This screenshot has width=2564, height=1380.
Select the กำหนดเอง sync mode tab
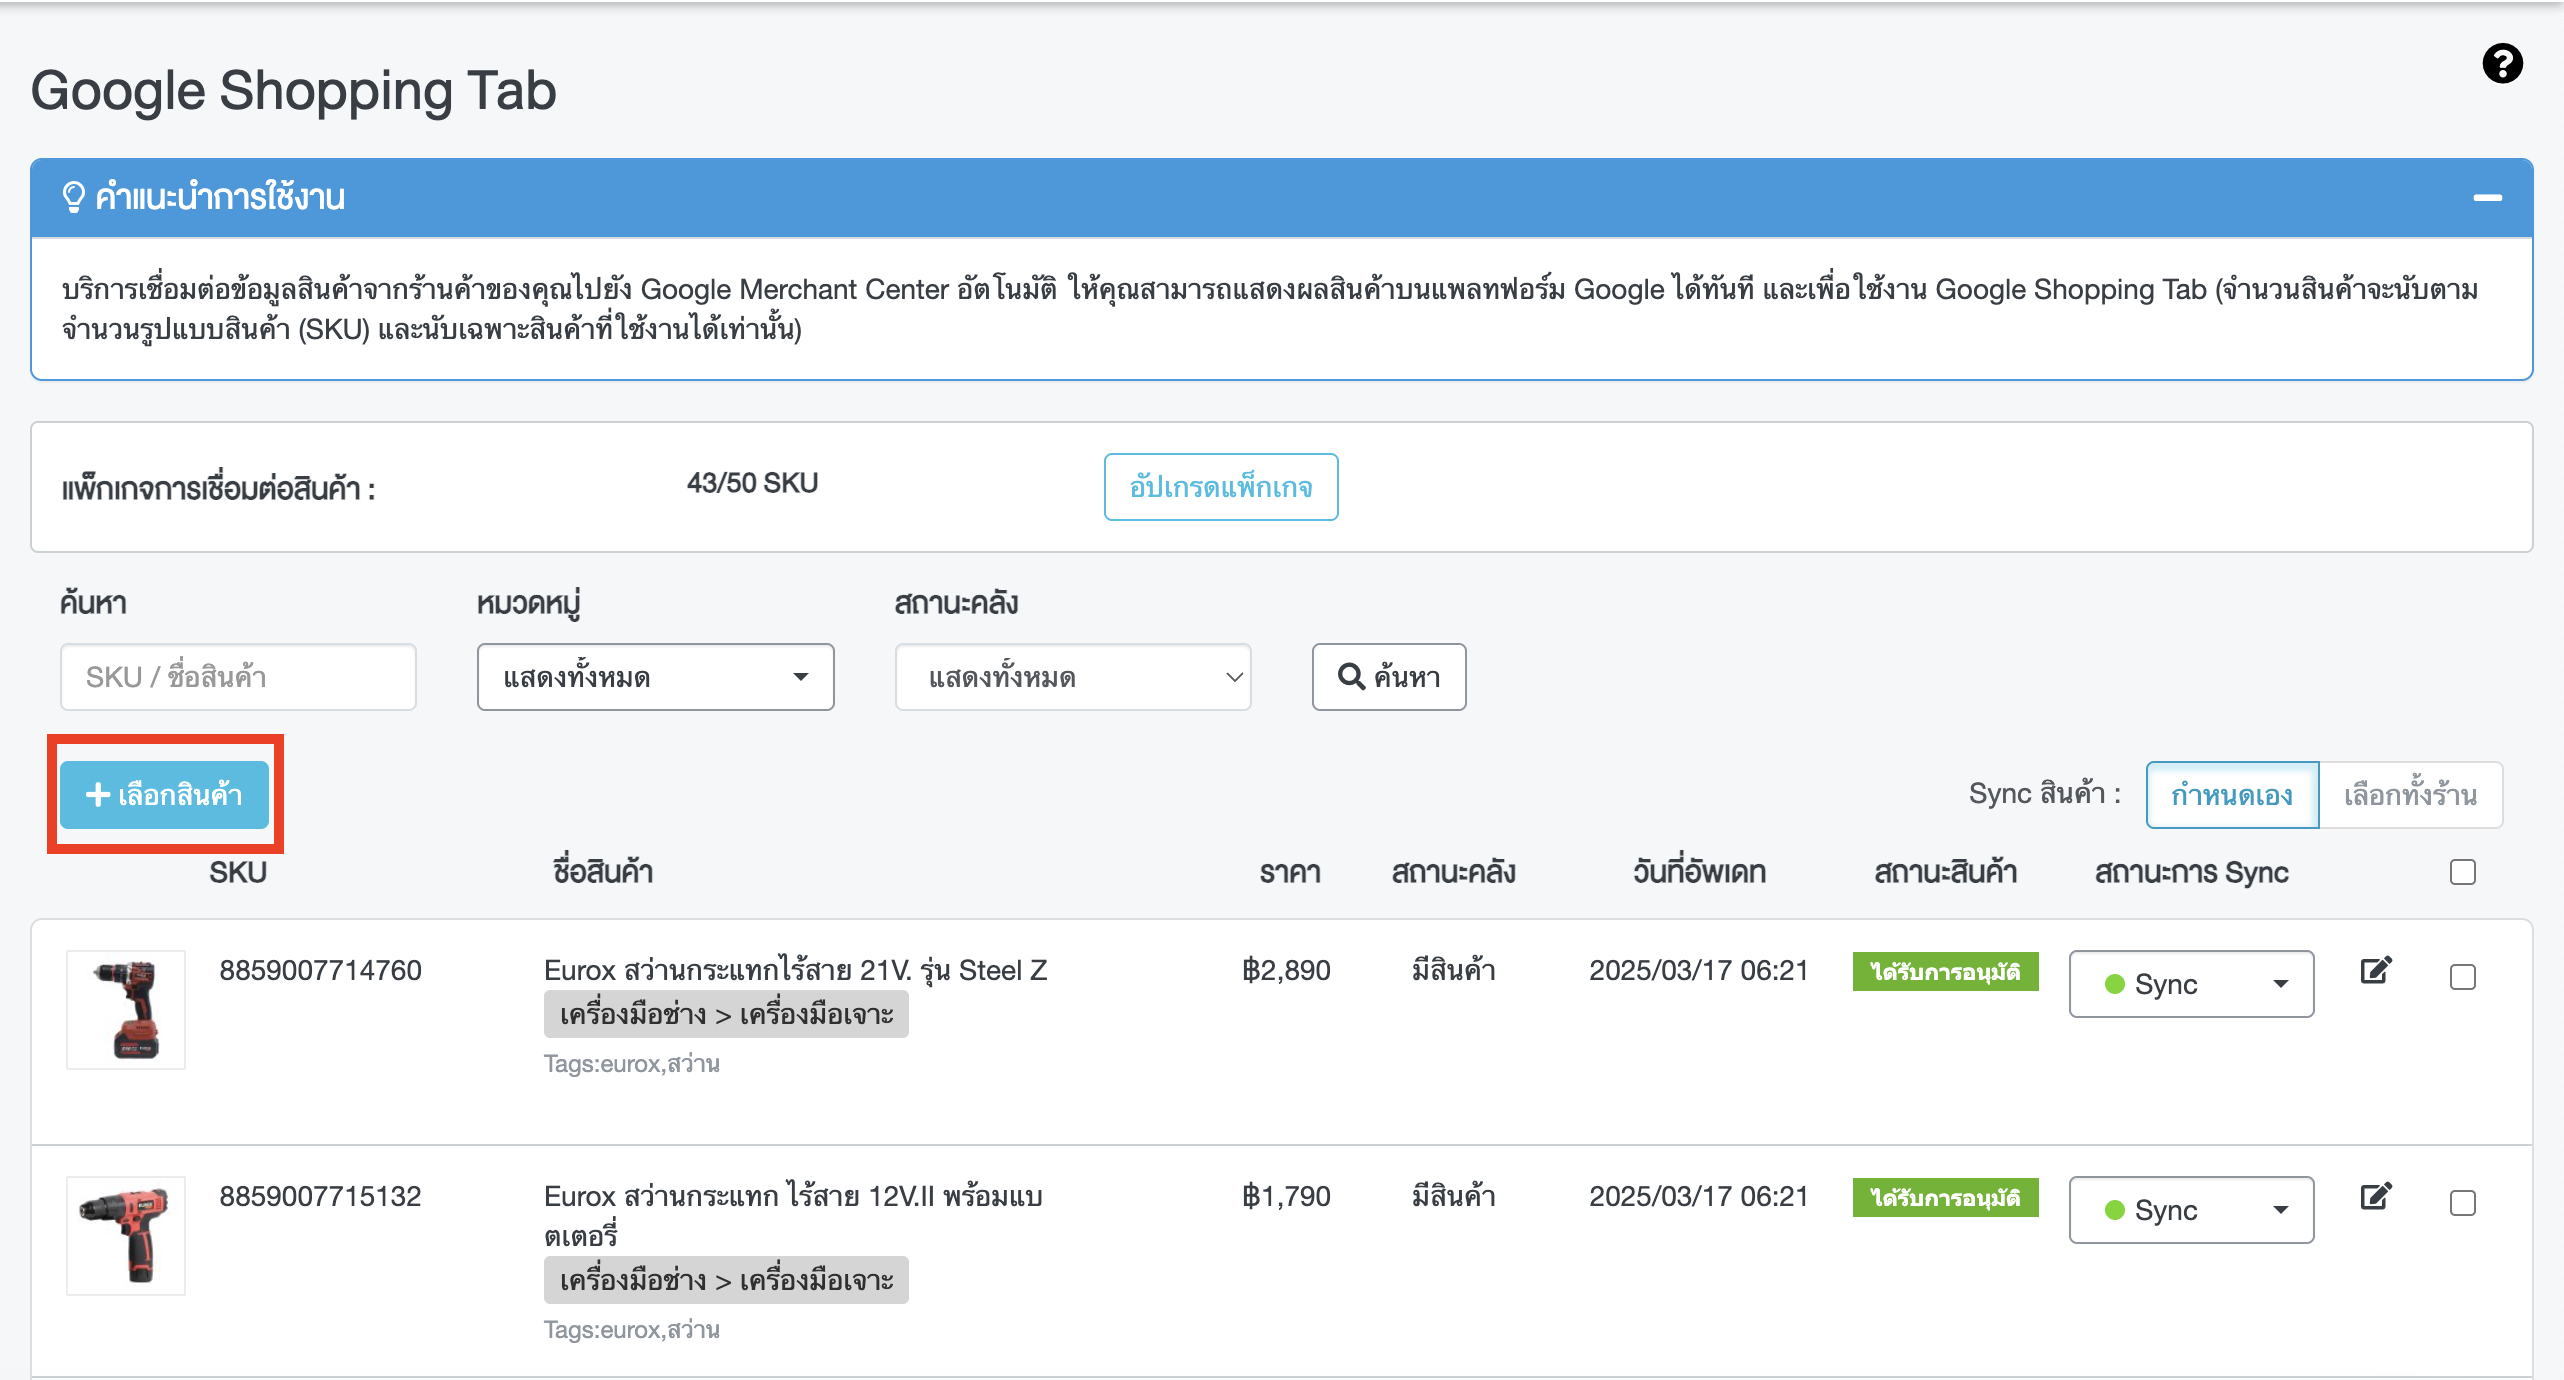pos(2232,795)
